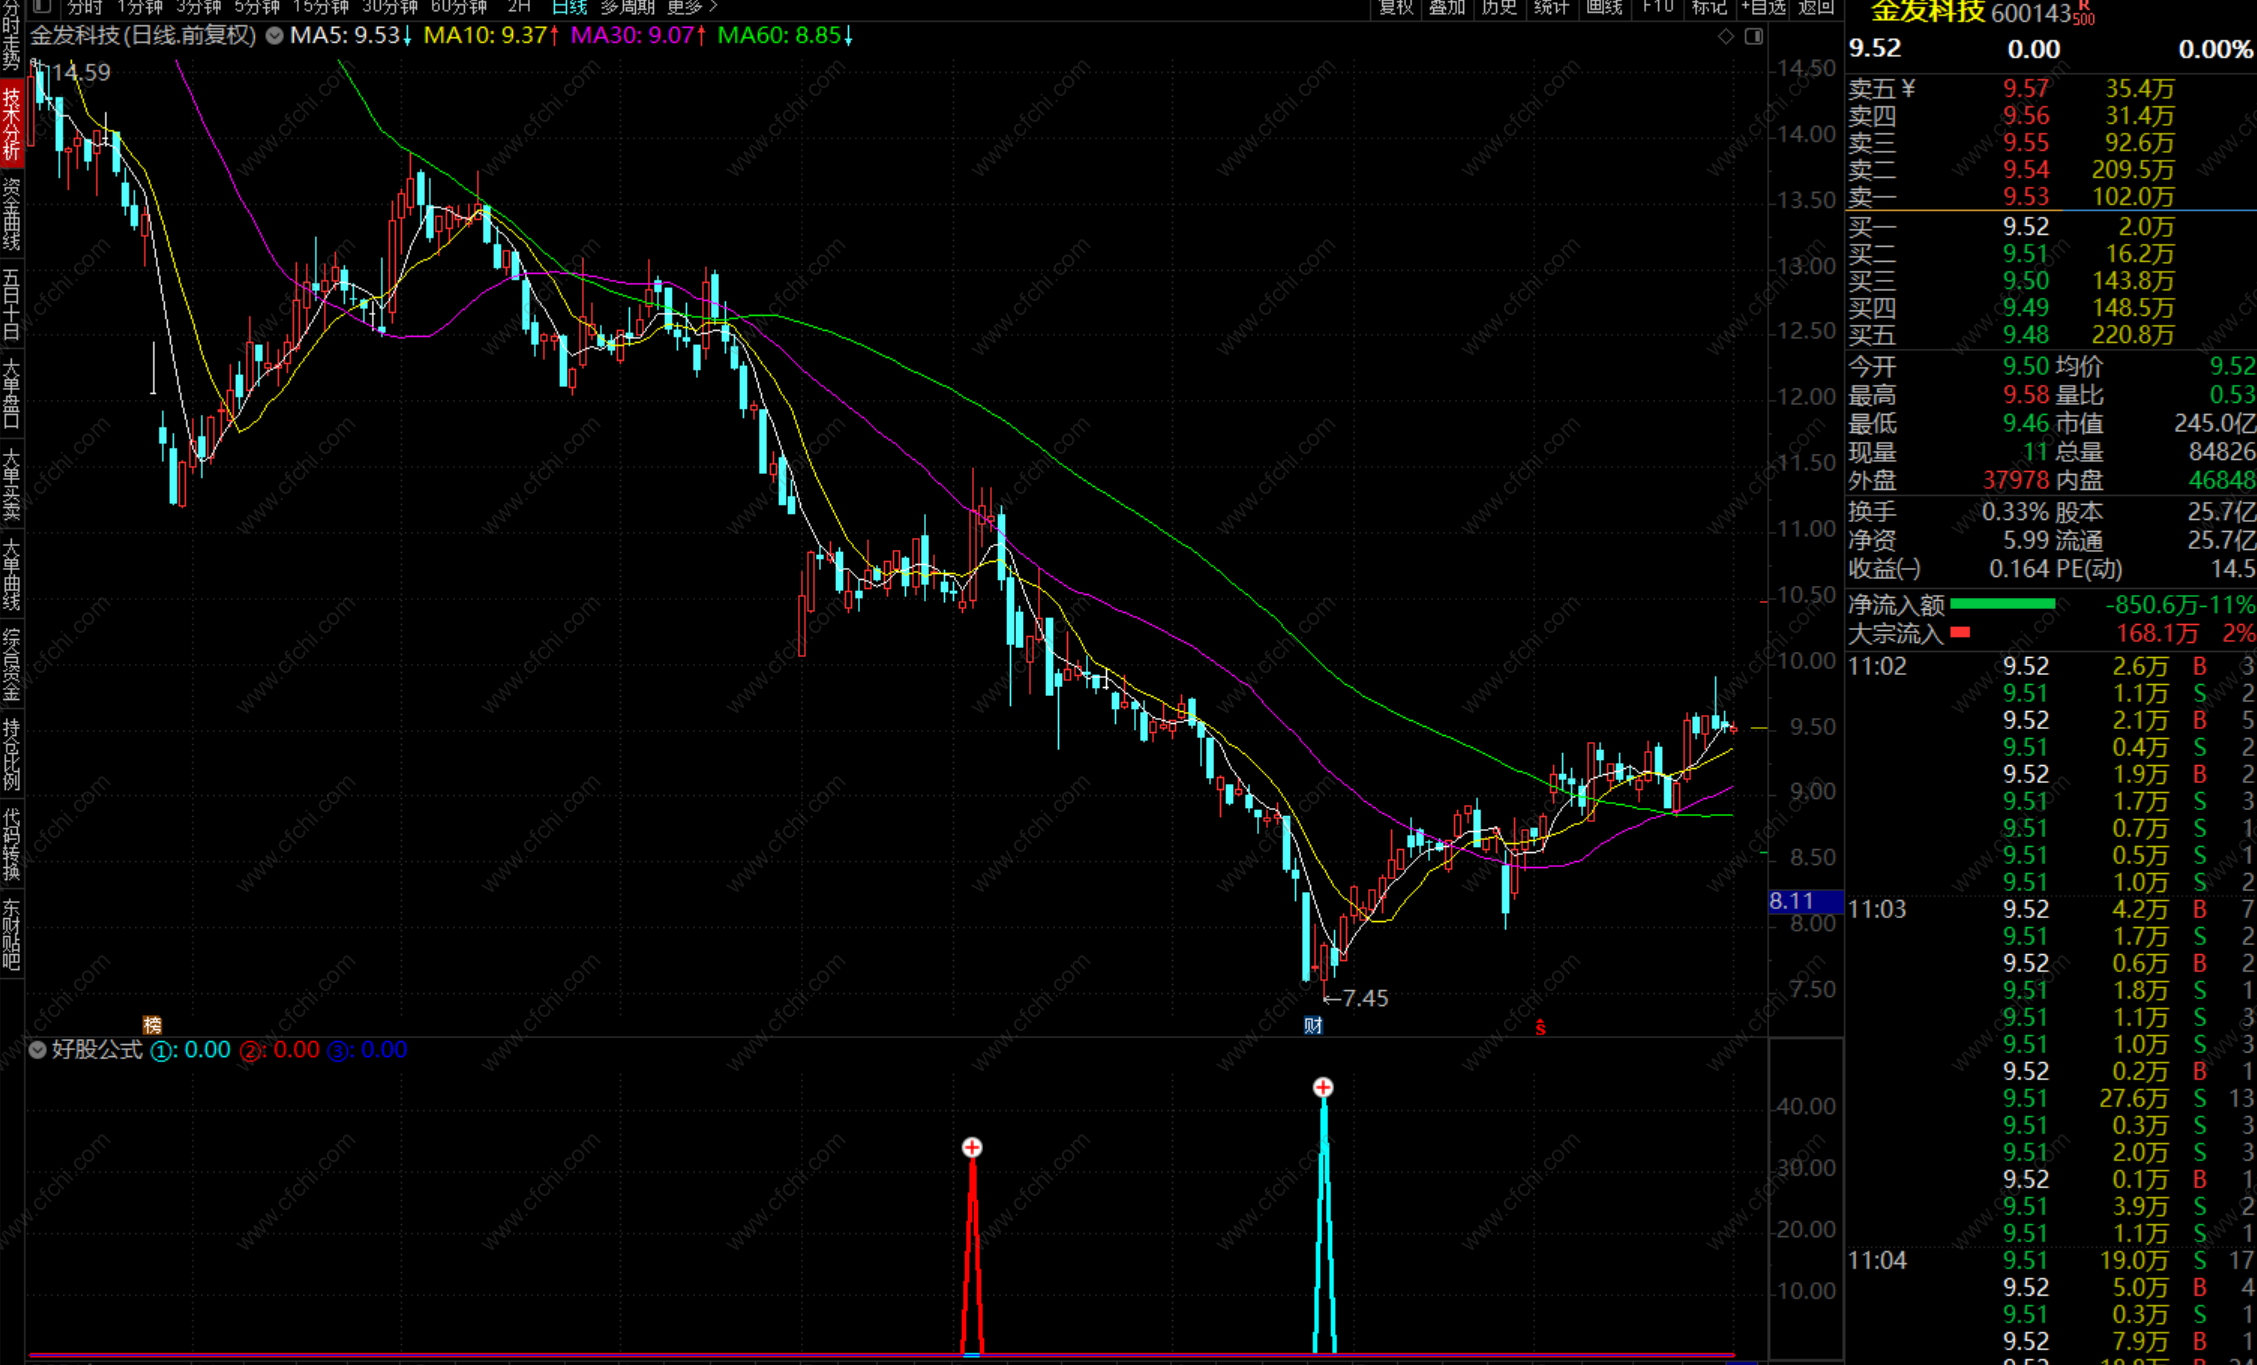Expand the 金发科技 MA indicator dropdown arrow
This screenshot has height=1365, width=2257.
[x=274, y=36]
